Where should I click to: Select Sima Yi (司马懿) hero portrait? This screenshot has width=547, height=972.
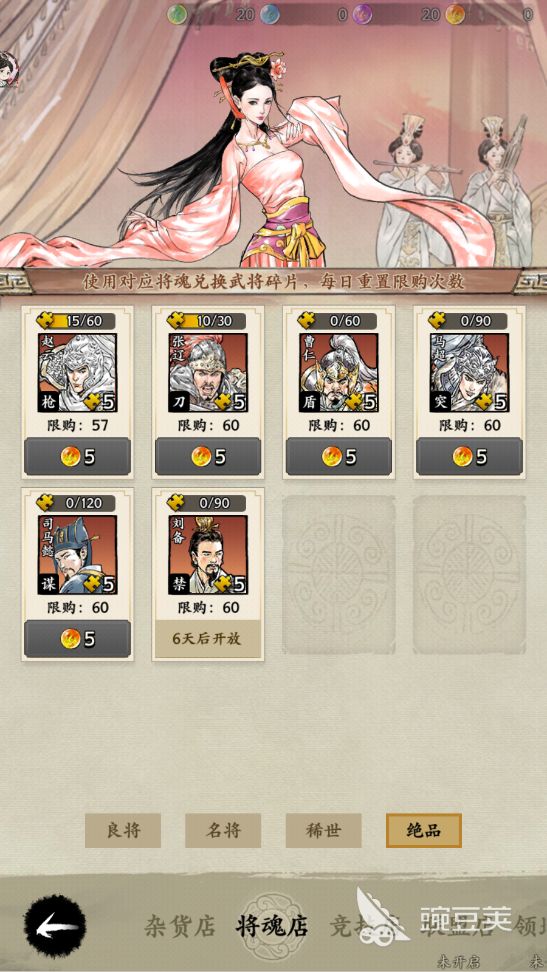pos(77,555)
